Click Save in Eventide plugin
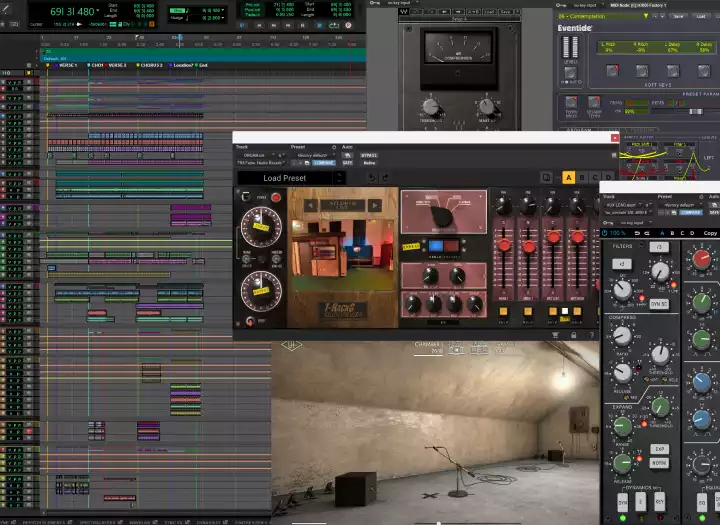The image size is (720, 525). [x=678, y=16]
